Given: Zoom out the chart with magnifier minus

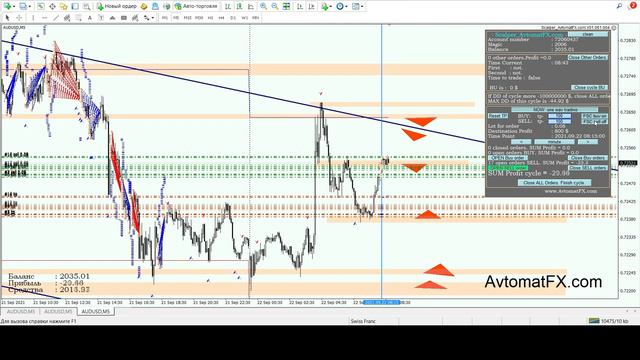Looking at the screenshot, I should 275,6.
